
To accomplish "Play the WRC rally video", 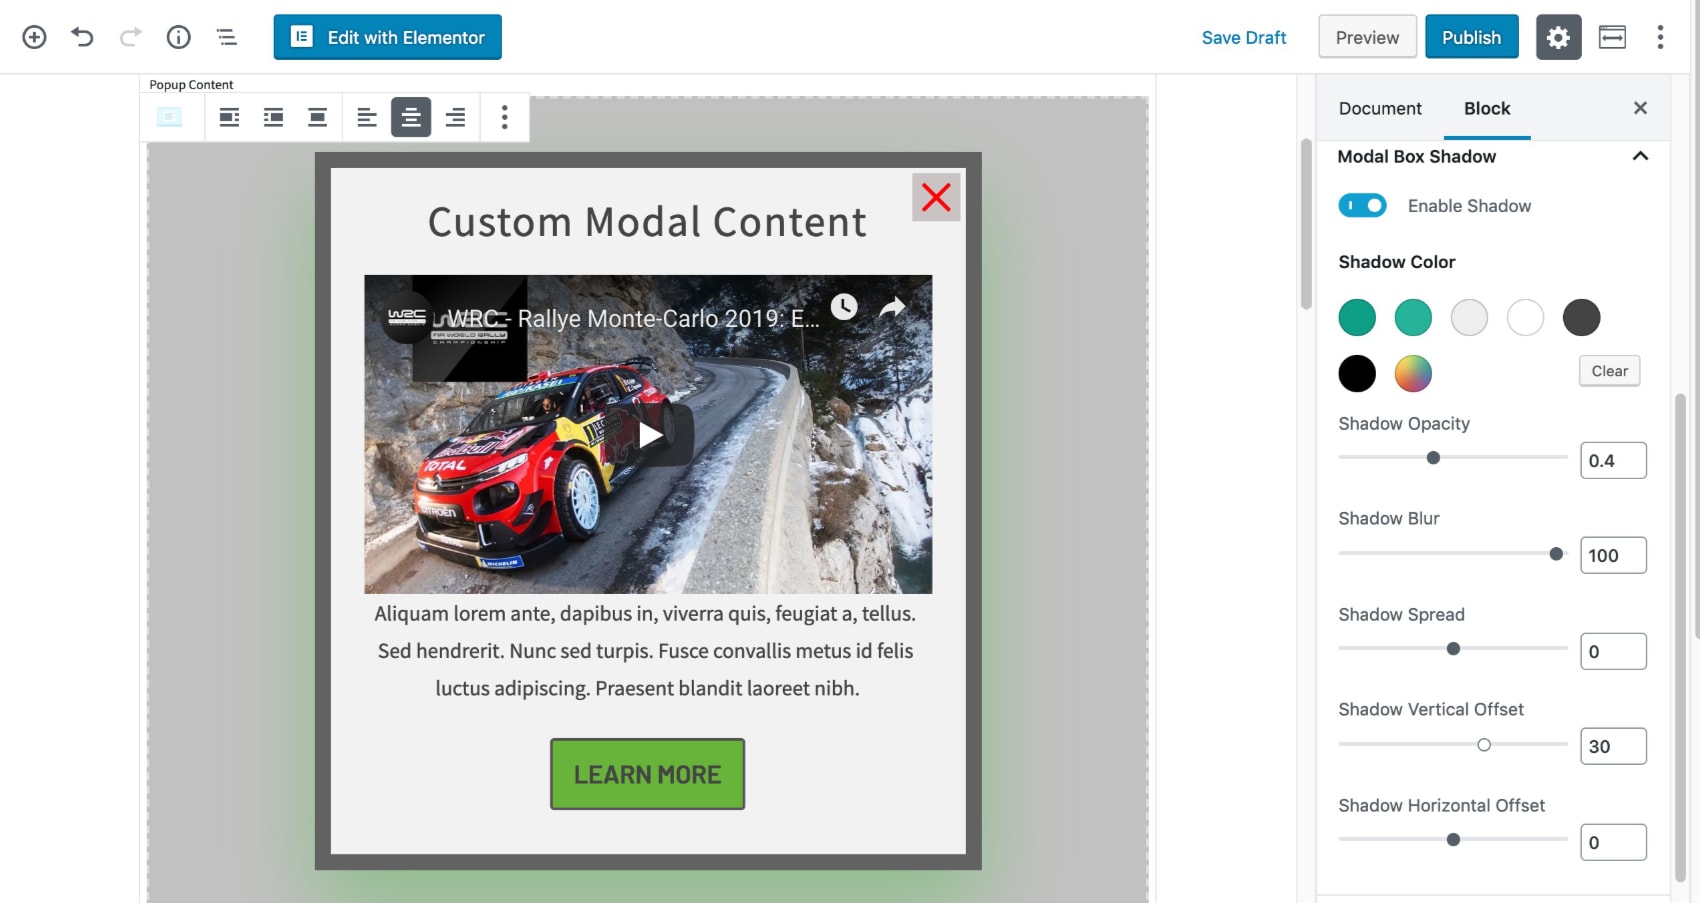I will pyautogui.click(x=650, y=435).
